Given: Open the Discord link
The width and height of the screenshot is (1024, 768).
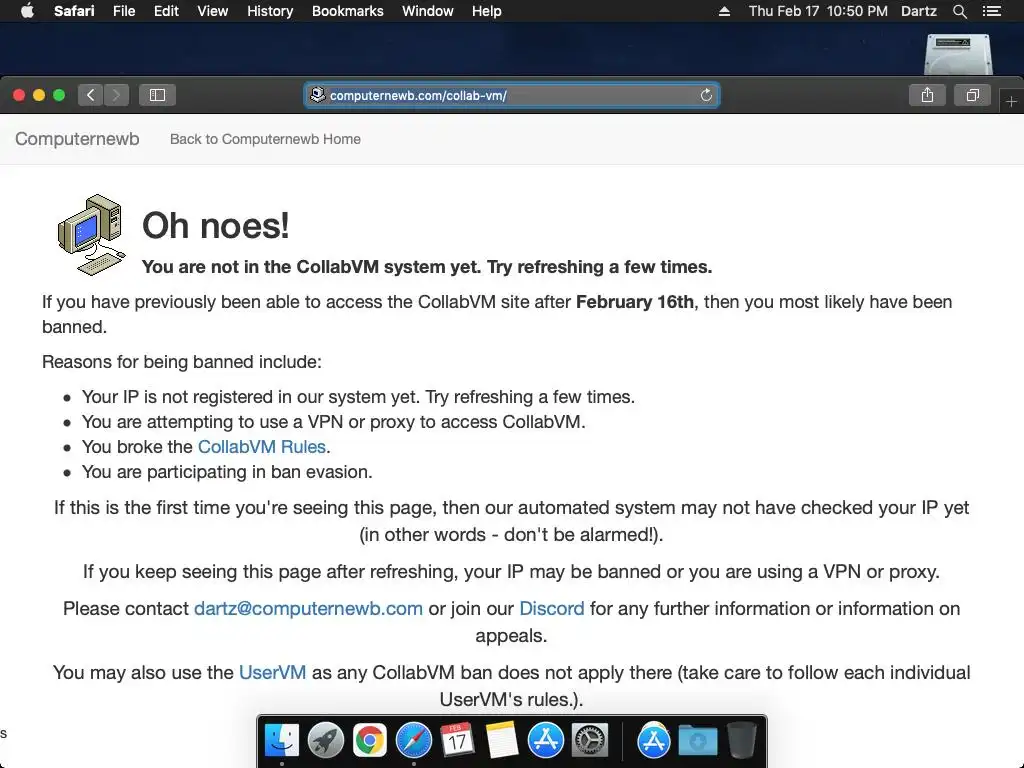Looking at the screenshot, I should click(552, 609).
